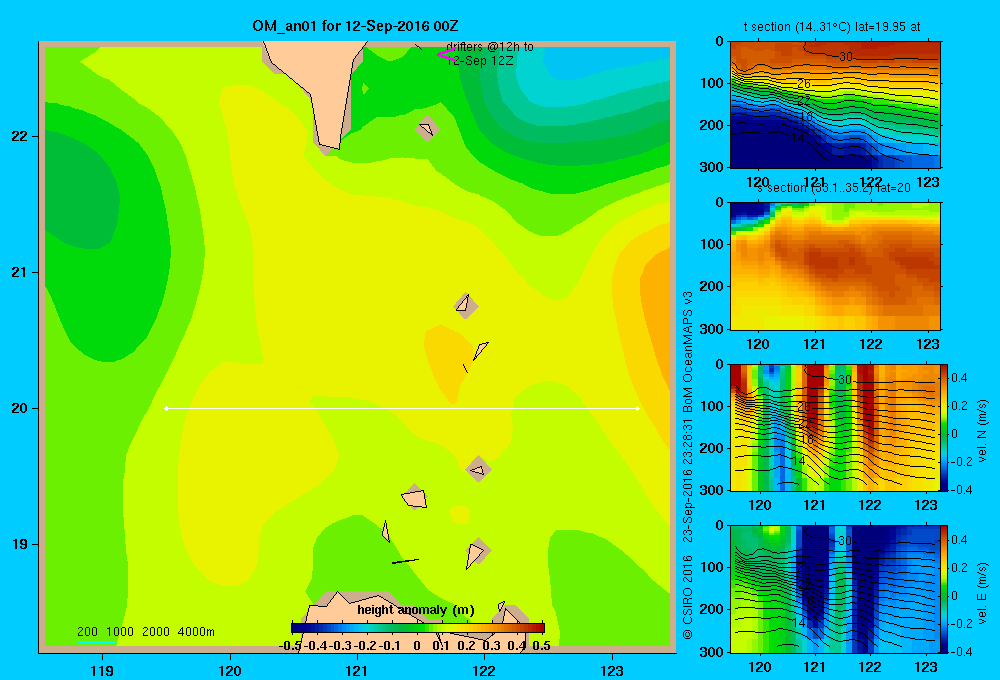Screen dimensions: 1000x680
Task: Click the "14" contour label in temperature section
Action: point(797,138)
